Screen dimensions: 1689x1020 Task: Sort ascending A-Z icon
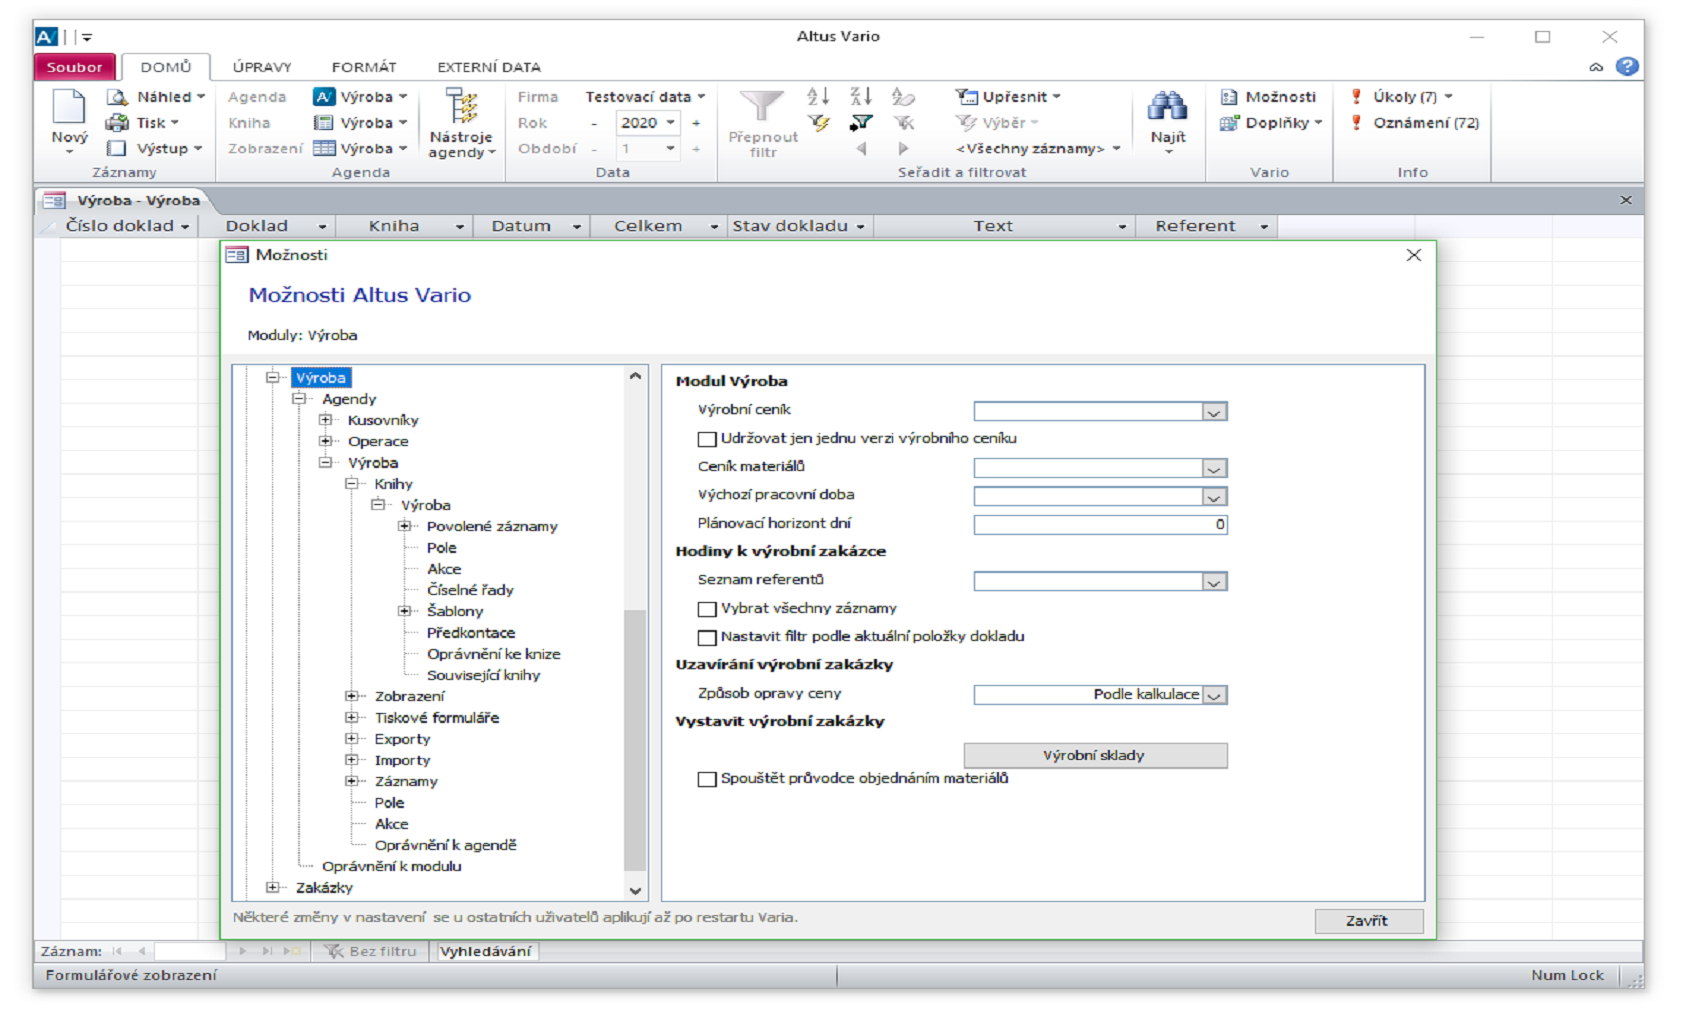click(x=818, y=96)
